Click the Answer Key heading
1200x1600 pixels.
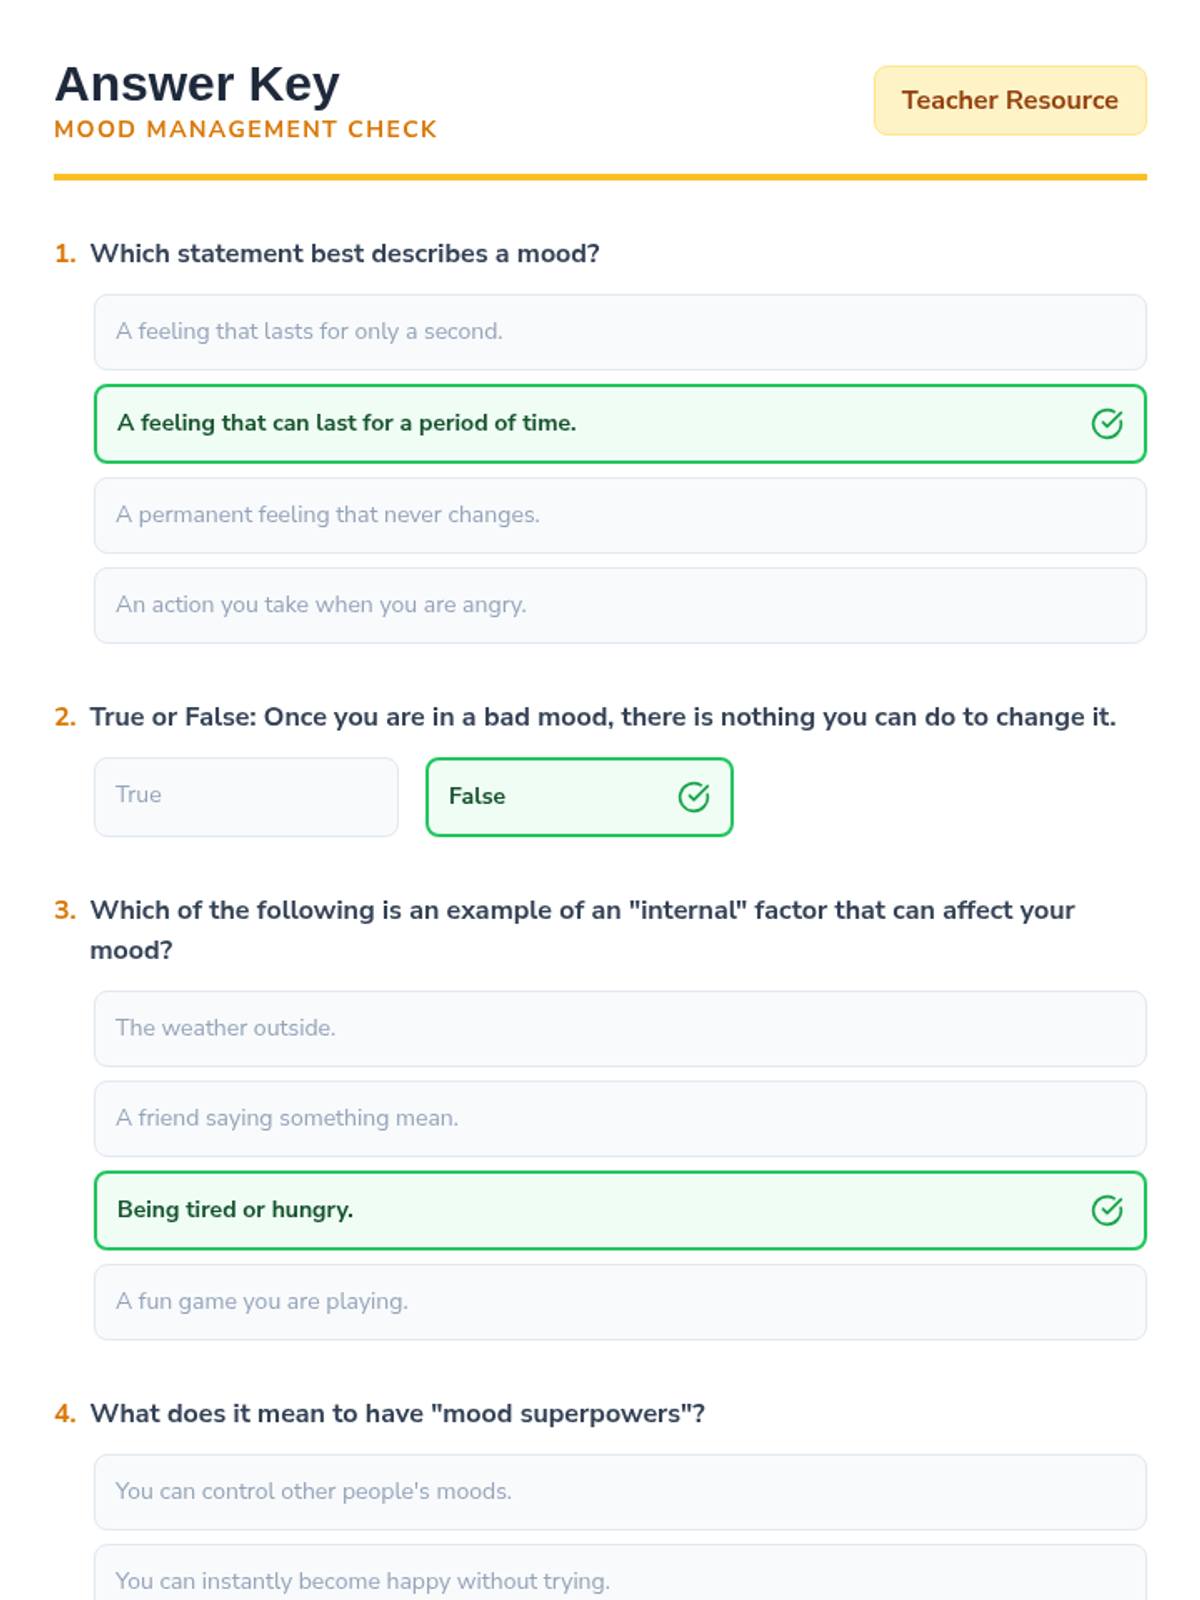(197, 84)
